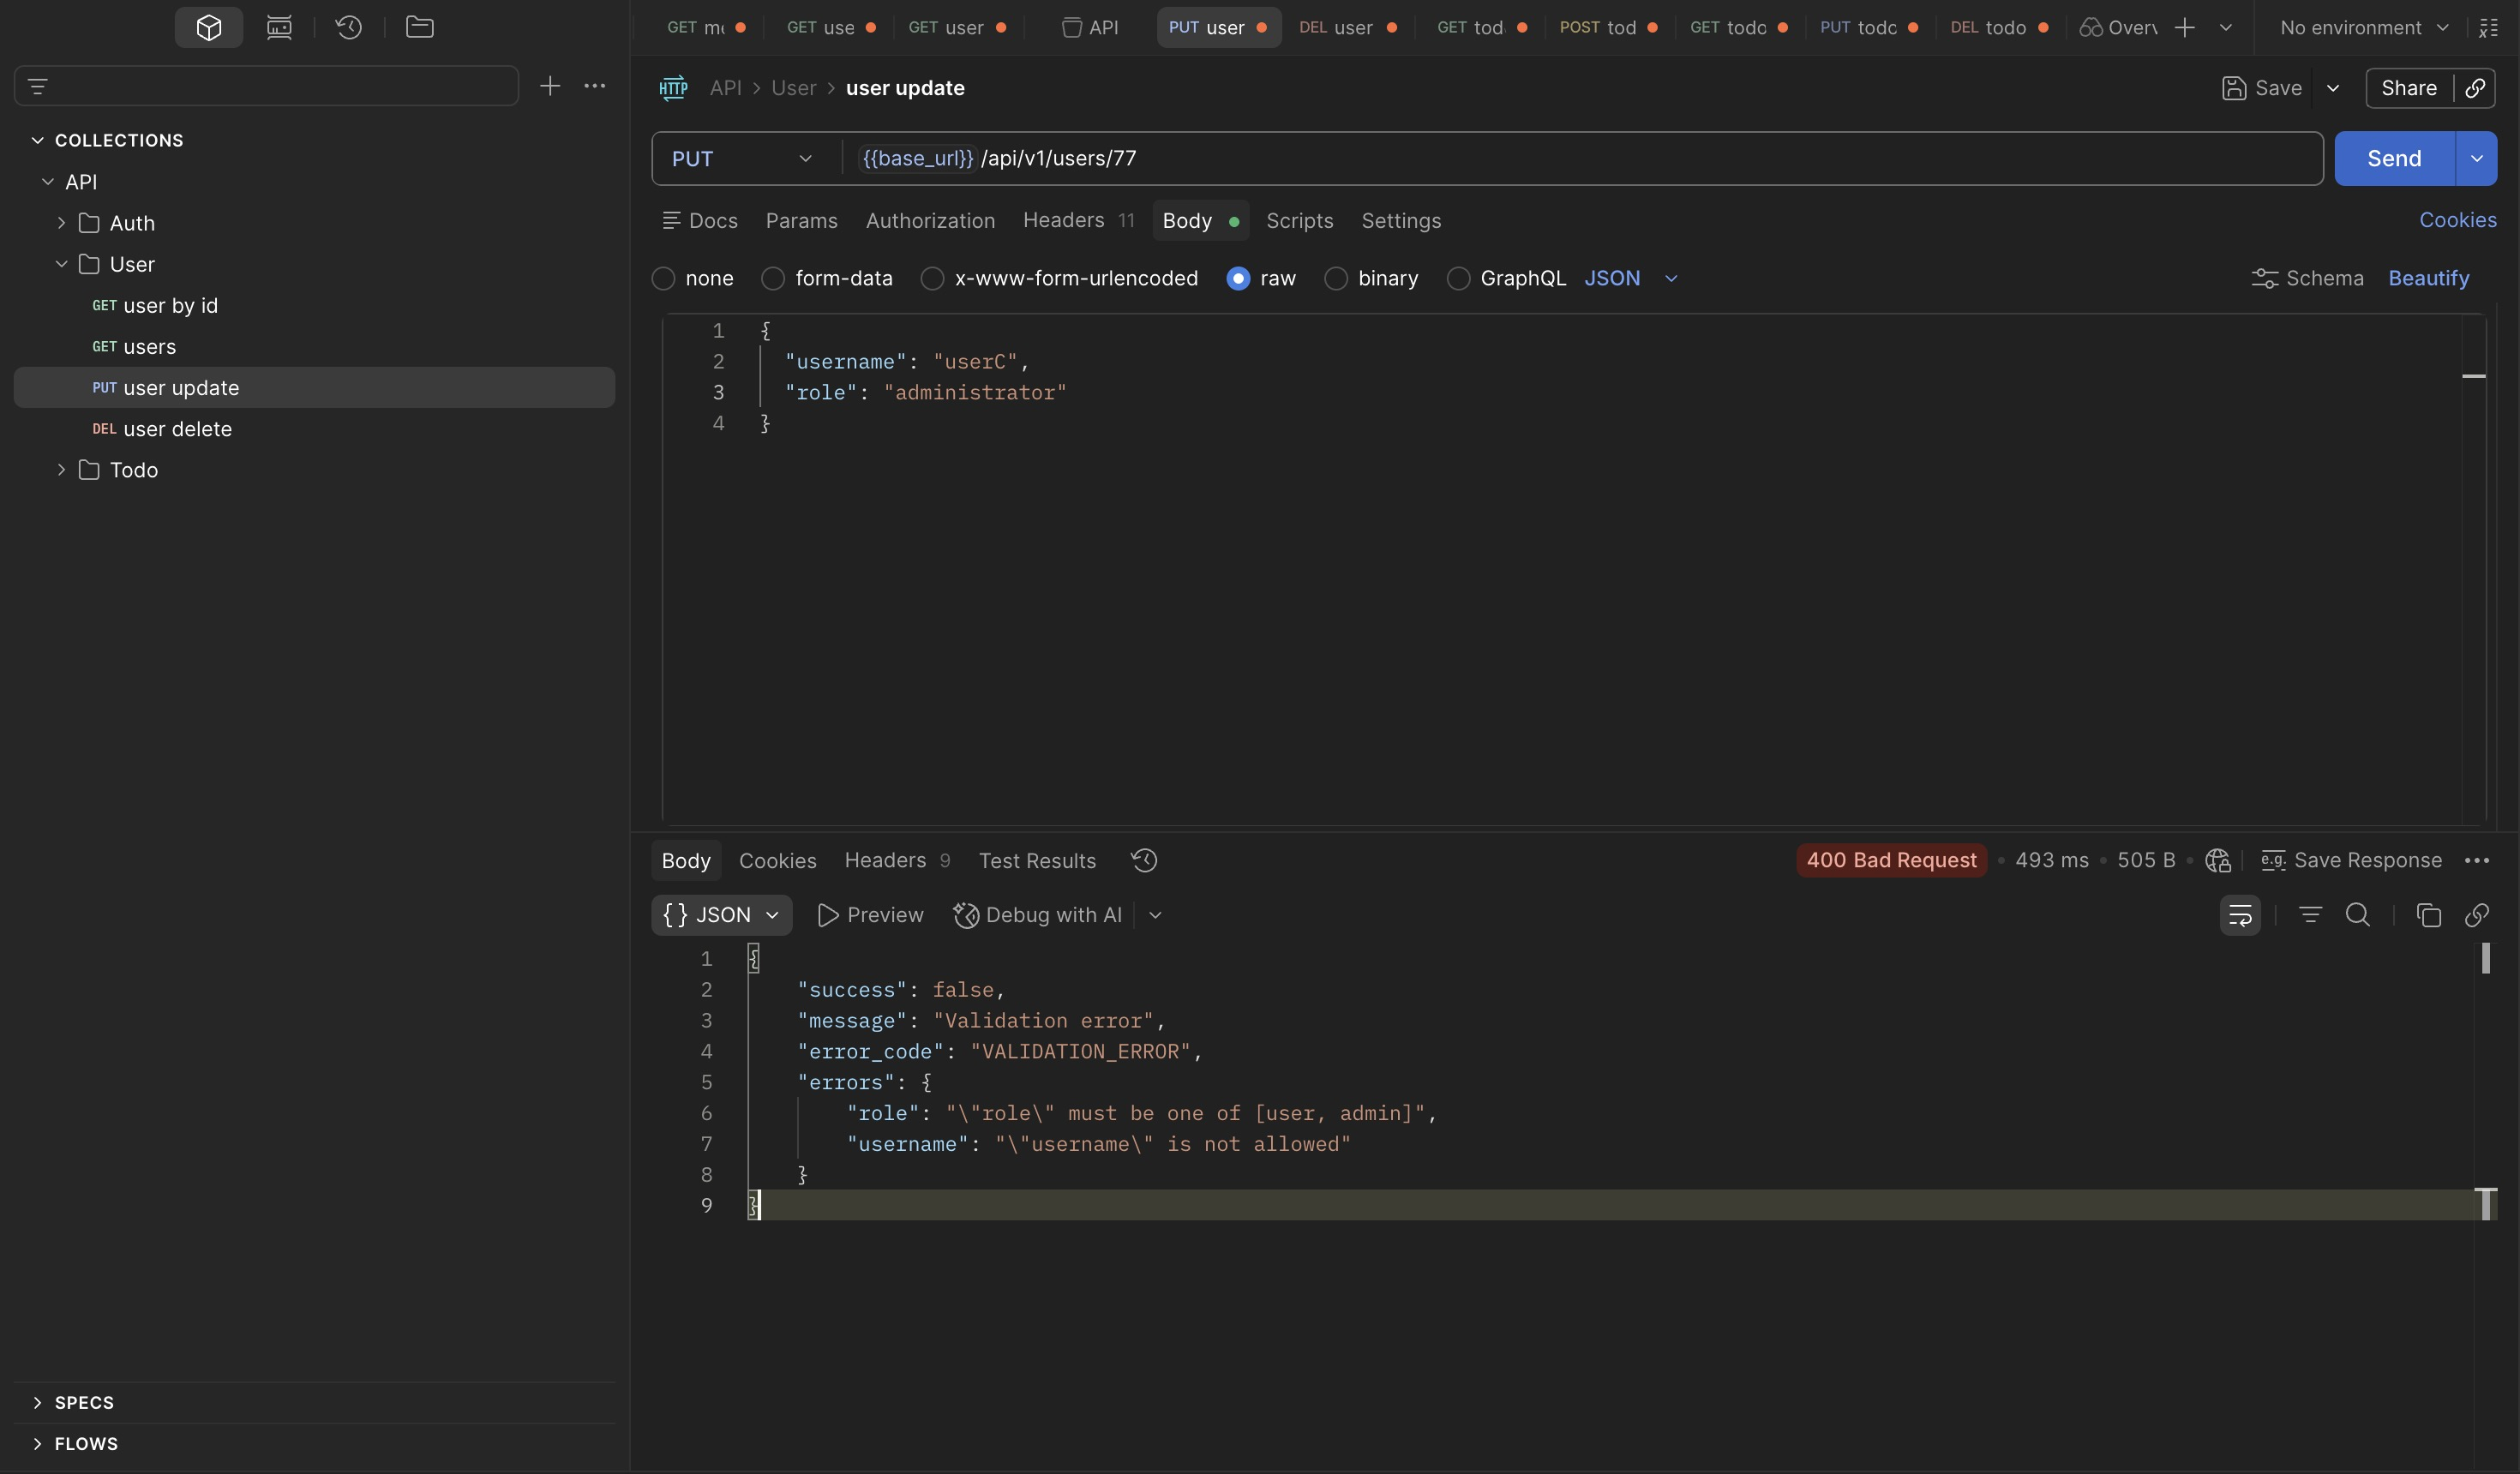Open the JSON body format dropdown
This screenshot has height=1474, width=2520.
click(1631, 278)
